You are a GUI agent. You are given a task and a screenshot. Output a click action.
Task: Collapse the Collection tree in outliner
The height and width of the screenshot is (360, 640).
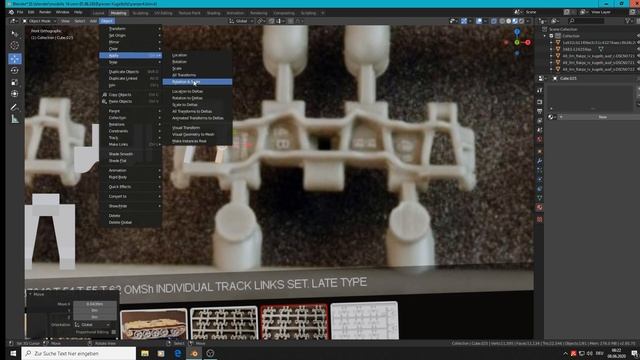545,36
